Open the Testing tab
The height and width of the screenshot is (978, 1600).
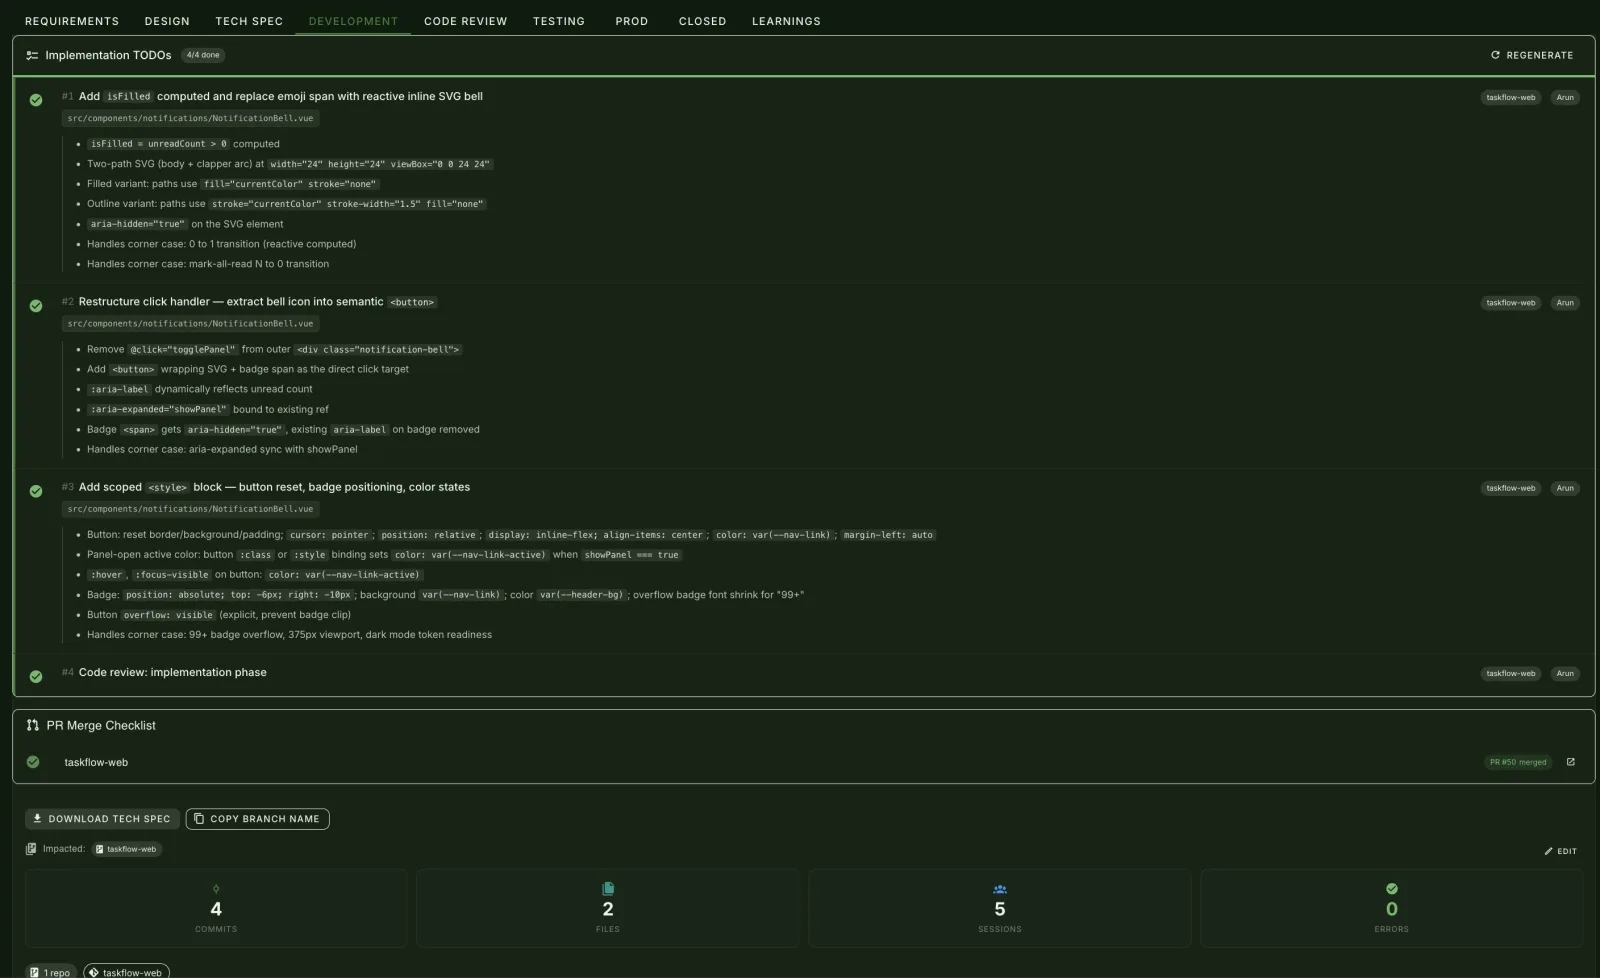point(559,21)
